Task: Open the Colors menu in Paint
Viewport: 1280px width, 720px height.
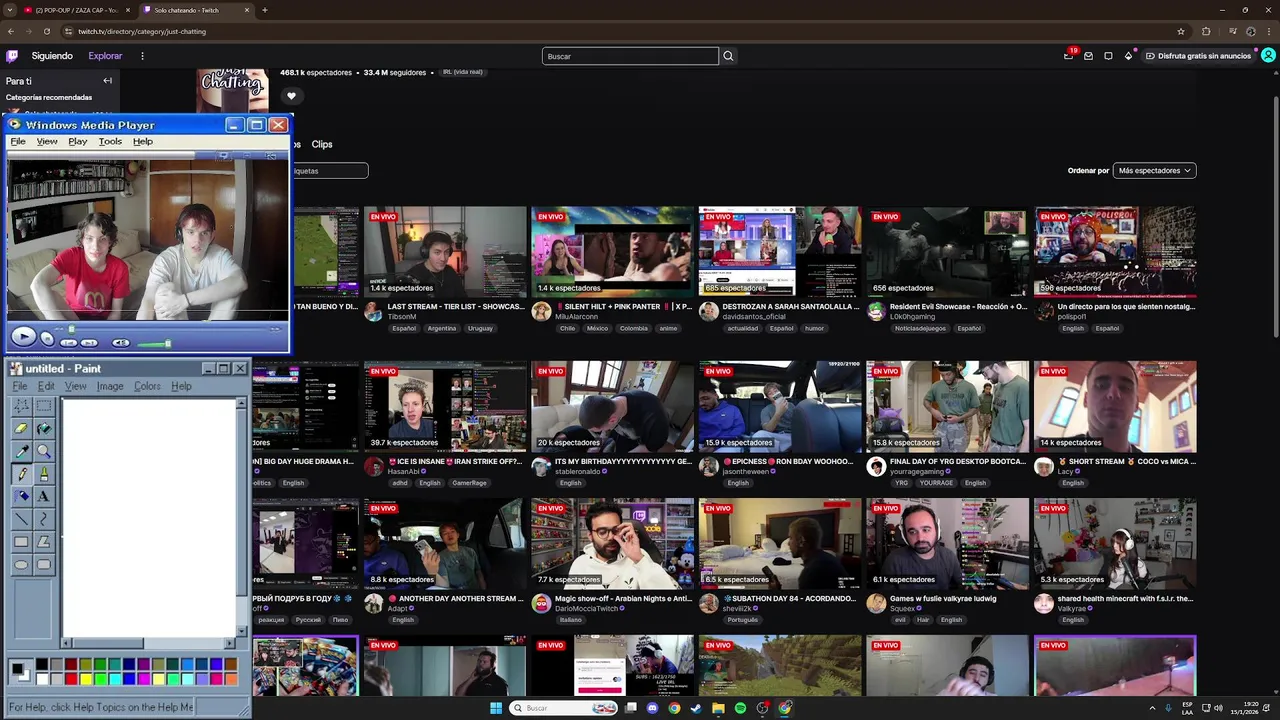Action: click(147, 386)
